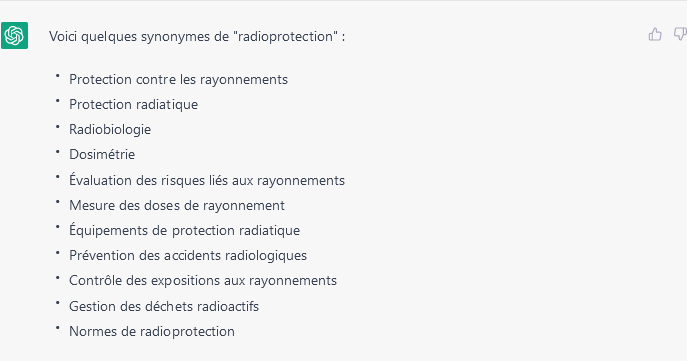Select the "Protection contre les rayonnements" line
The height and width of the screenshot is (361, 687).
pyautogui.click(x=178, y=80)
